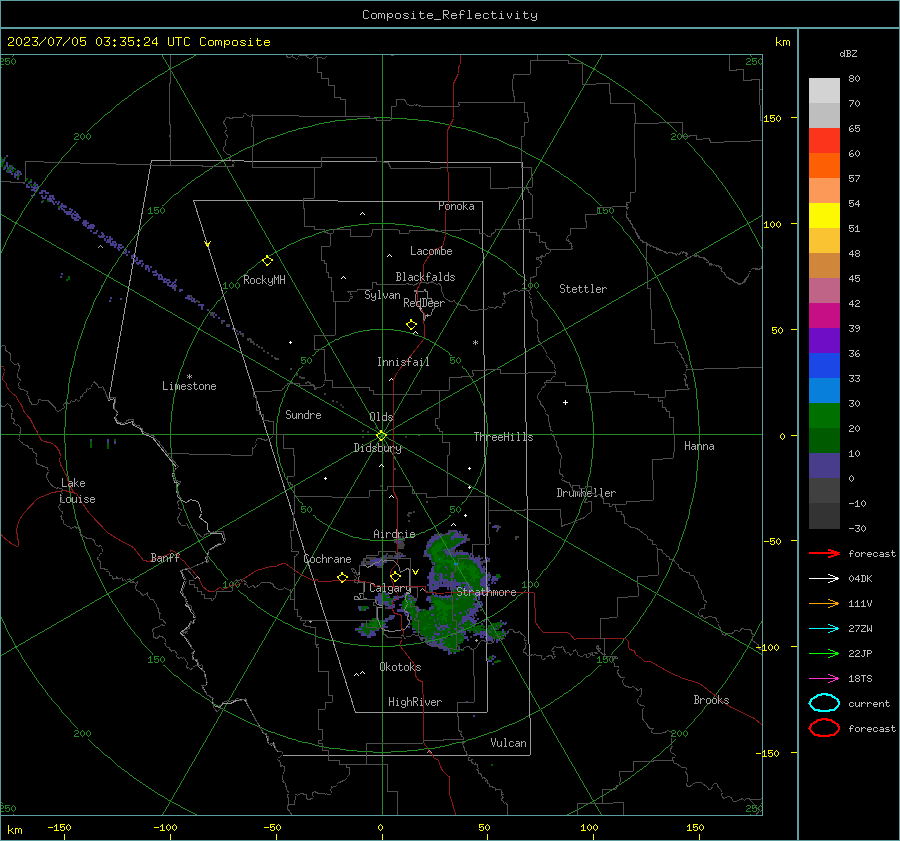Click the magenta 18TS arrow icon
The image size is (900, 841).
pyautogui.click(x=824, y=679)
